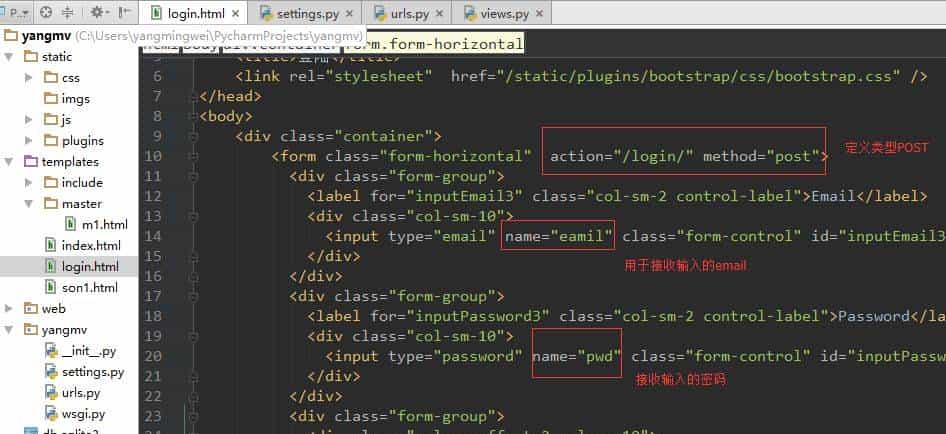Select son1.html in the project tree
The height and width of the screenshot is (434, 946).
coord(90,287)
